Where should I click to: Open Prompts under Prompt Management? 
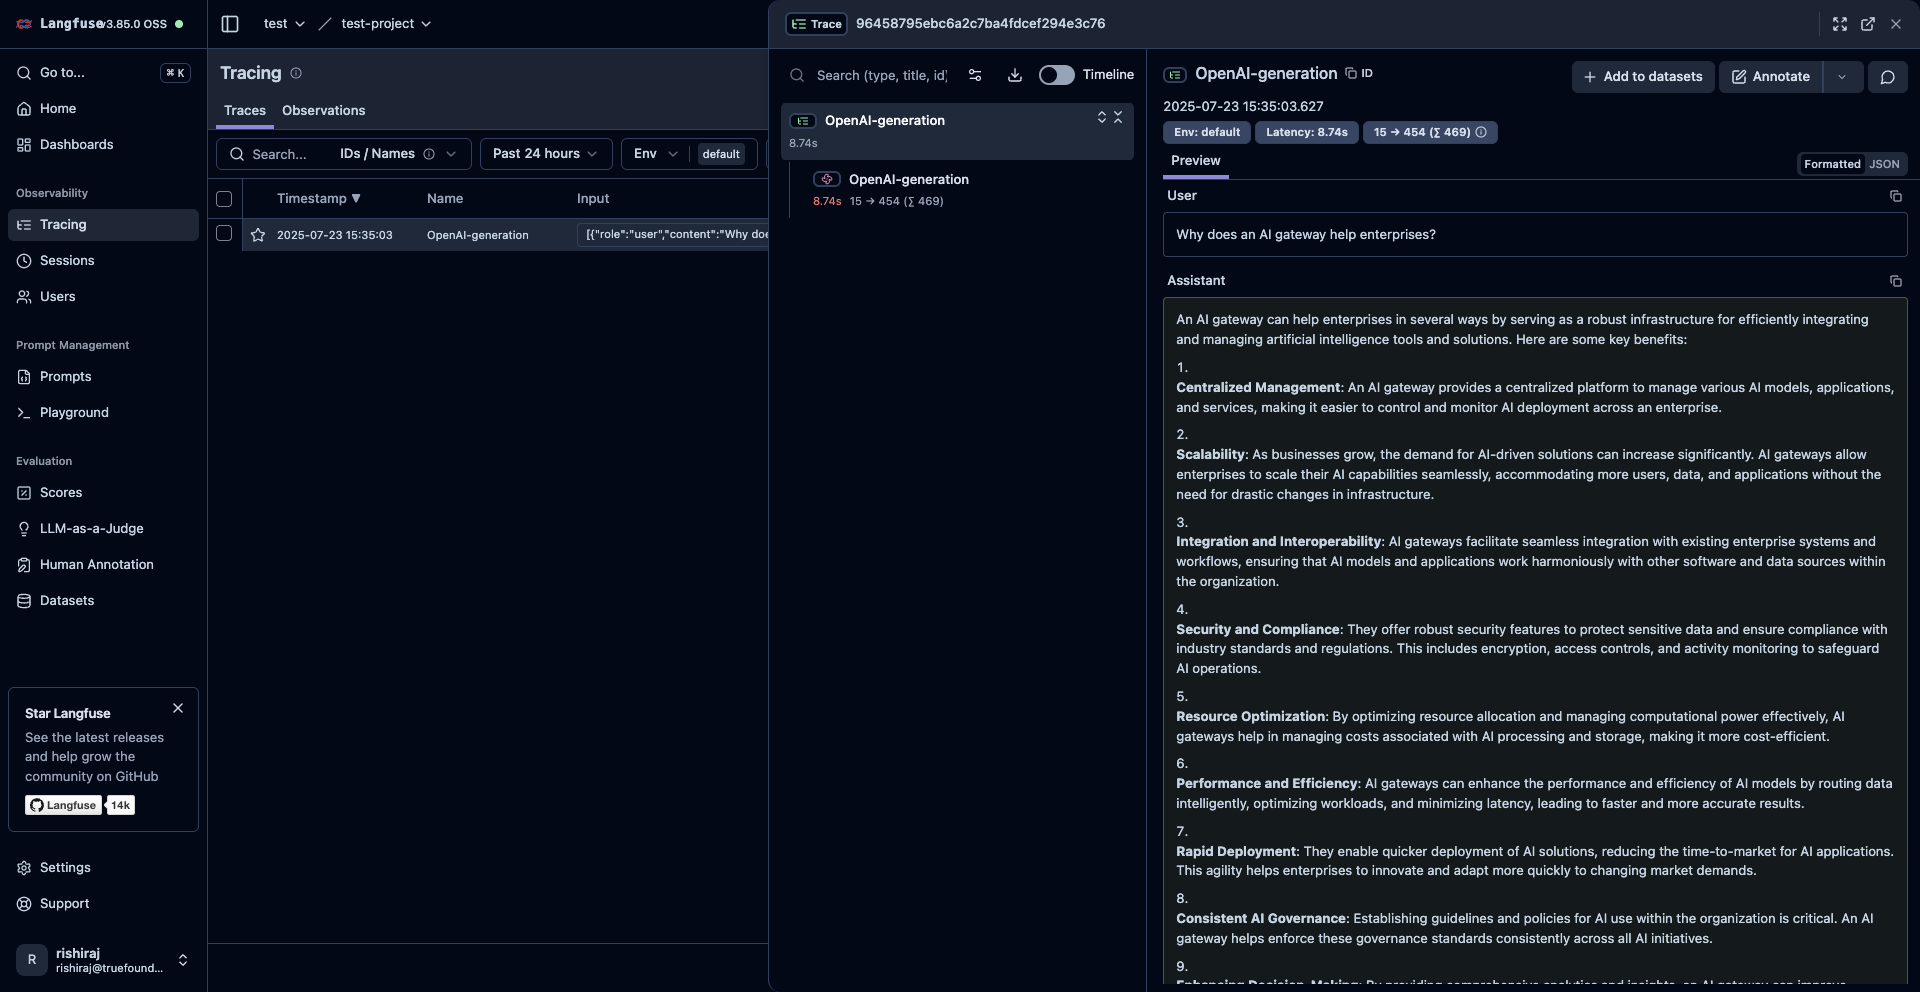point(103,376)
